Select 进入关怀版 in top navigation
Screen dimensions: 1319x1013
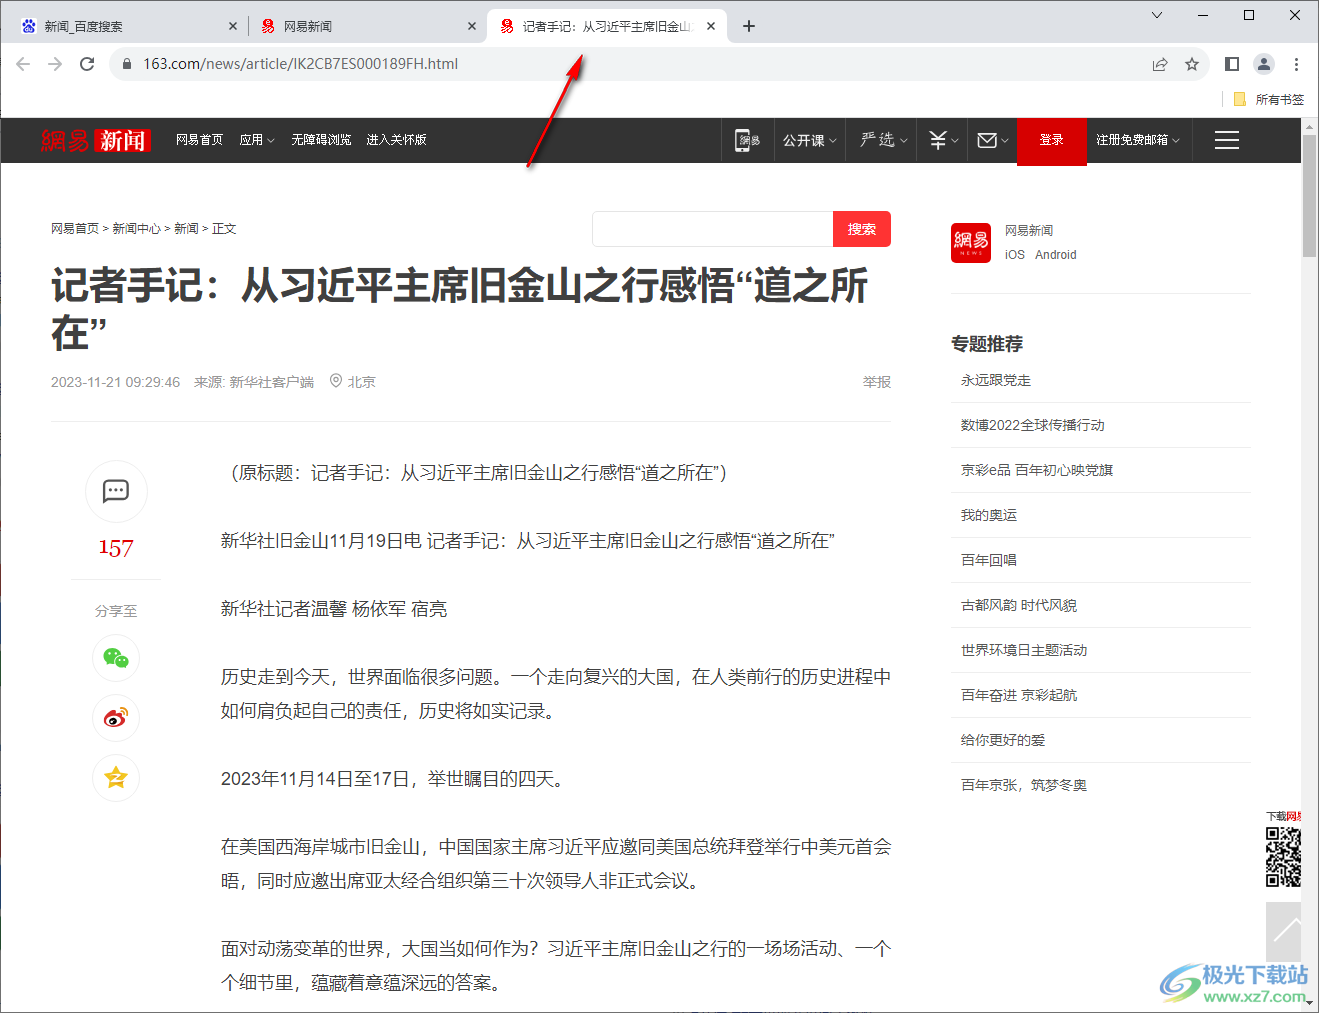pos(396,140)
